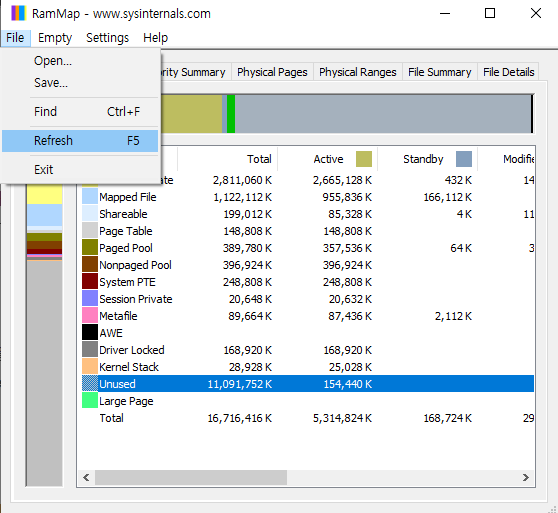Select Refresh in the File menu

[80, 141]
